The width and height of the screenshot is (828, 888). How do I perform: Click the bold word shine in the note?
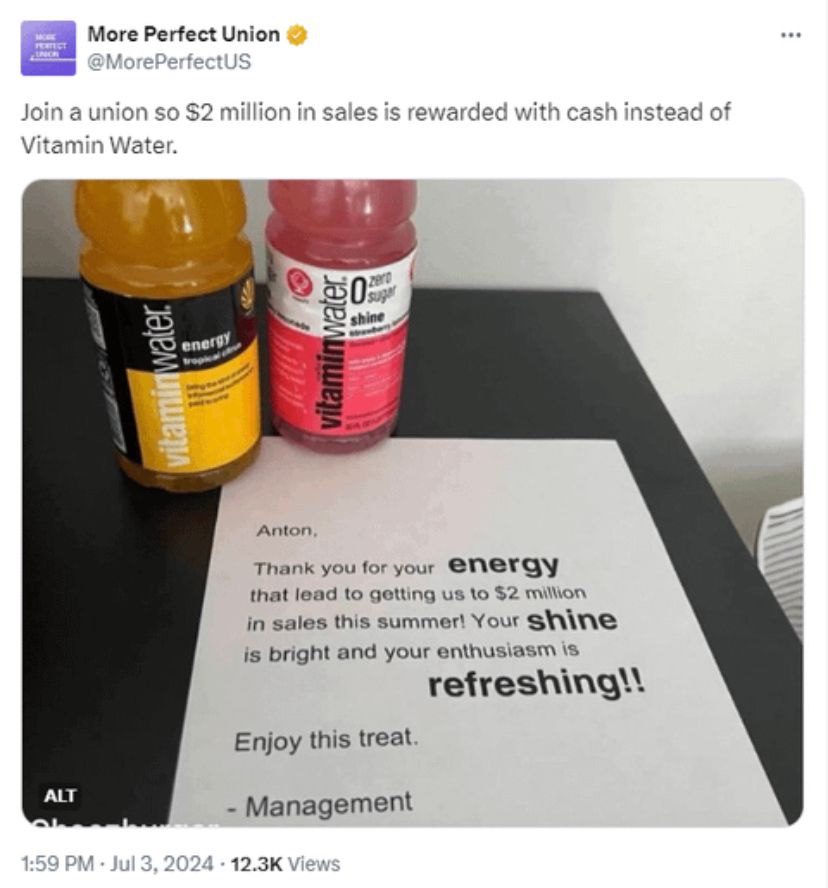(x=571, y=620)
